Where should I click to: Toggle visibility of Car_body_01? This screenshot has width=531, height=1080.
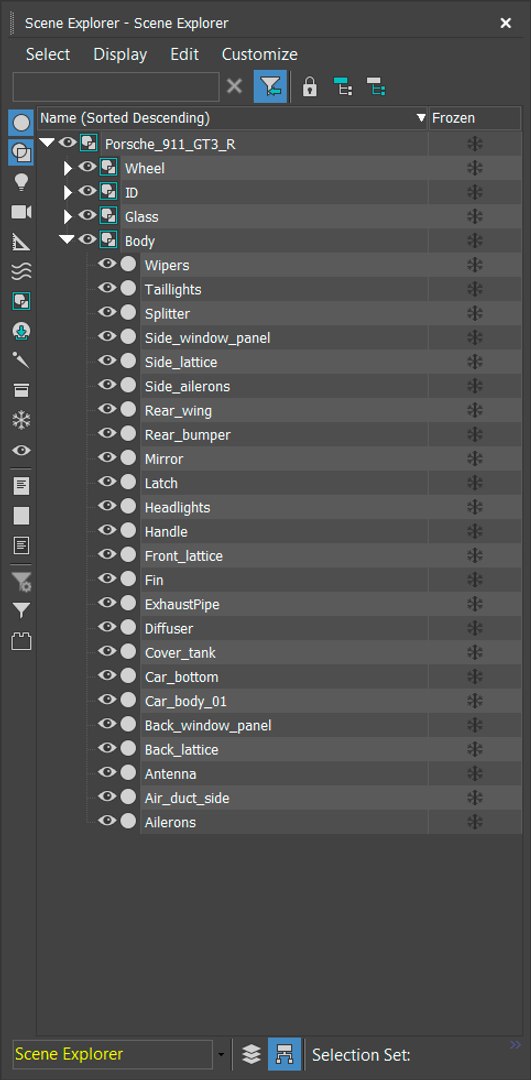[106, 700]
